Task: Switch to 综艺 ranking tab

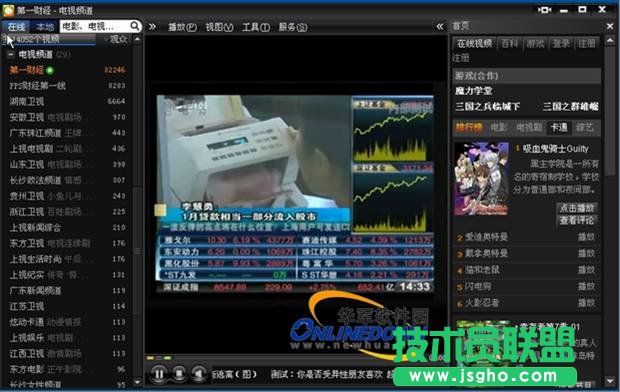Action: pyautogui.click(x=584, y=127)
